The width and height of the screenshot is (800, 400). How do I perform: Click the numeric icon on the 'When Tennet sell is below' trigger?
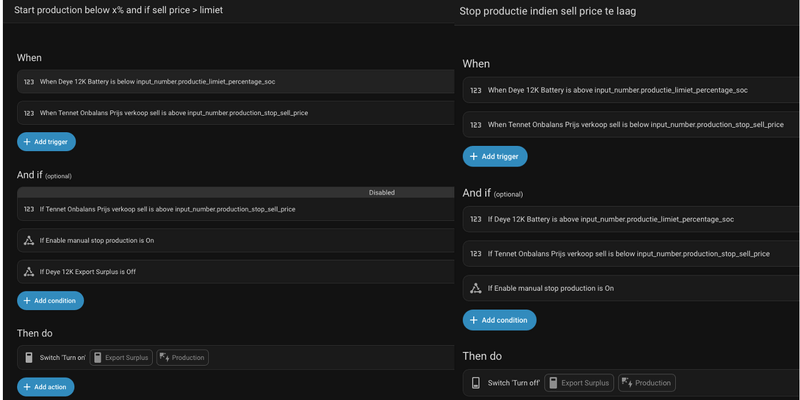(476, 125)
